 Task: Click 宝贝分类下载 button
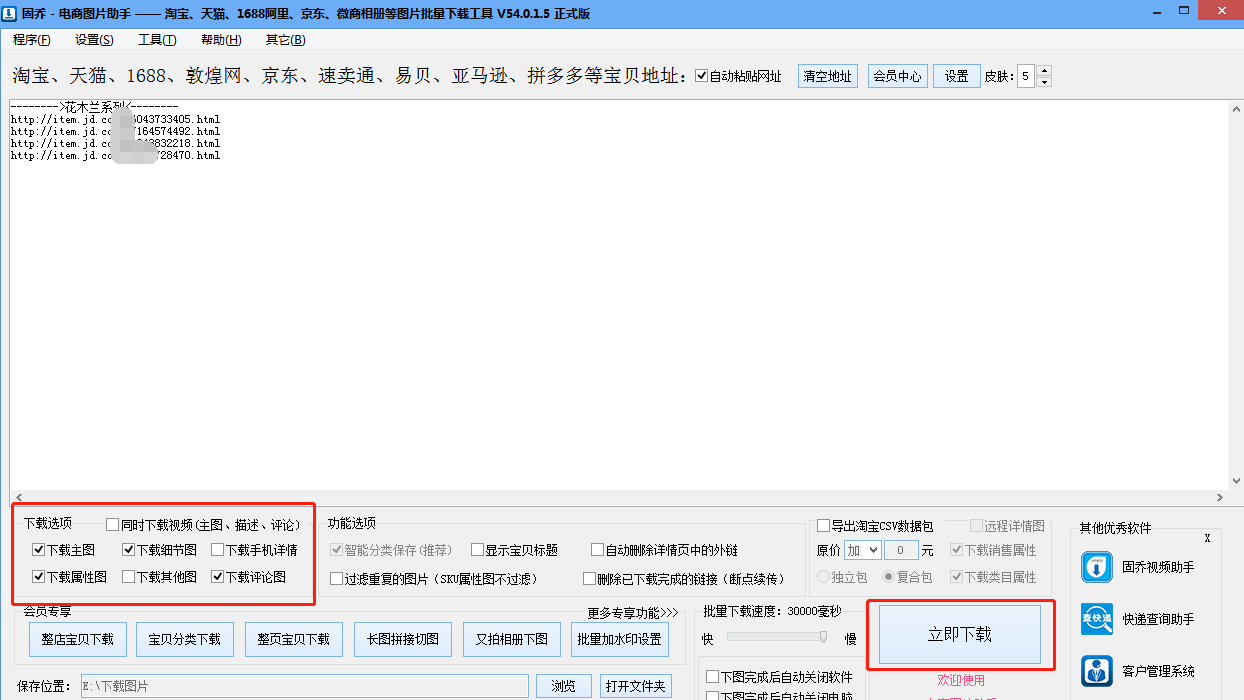184,639
